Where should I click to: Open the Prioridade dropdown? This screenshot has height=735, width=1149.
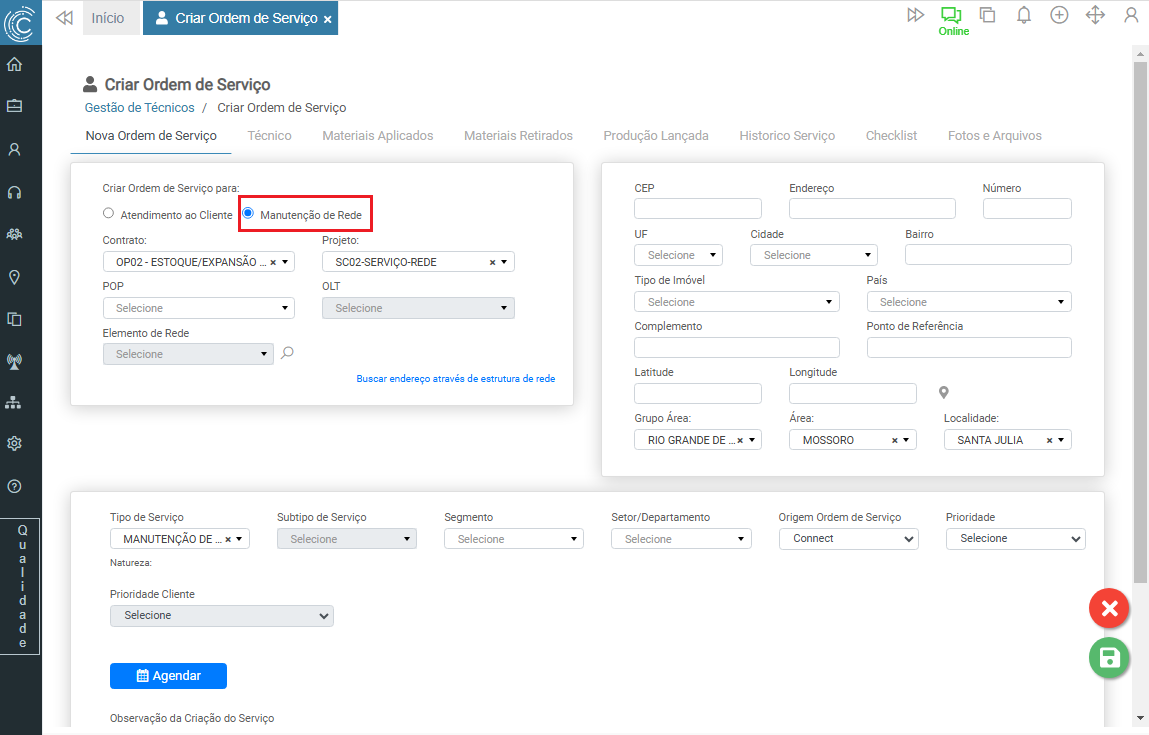[1015, 539]
